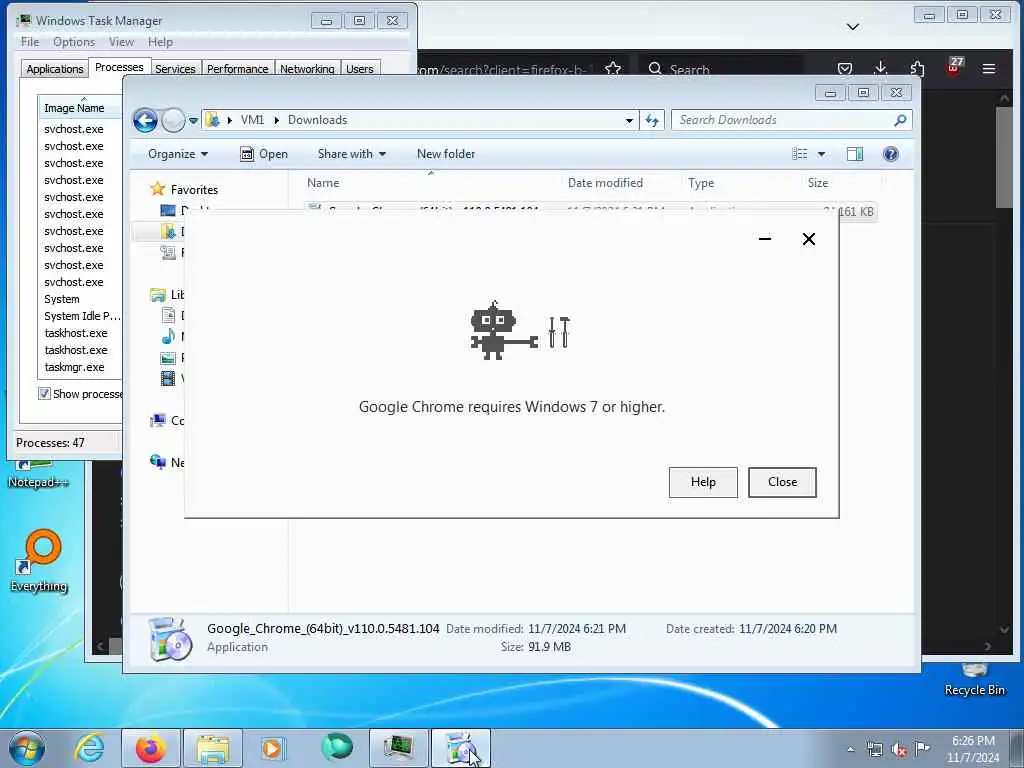This screenshot has height=768, width=1024.
Task: Toggle Show processes from all users checkbox
Action: (x=44, y=394)
